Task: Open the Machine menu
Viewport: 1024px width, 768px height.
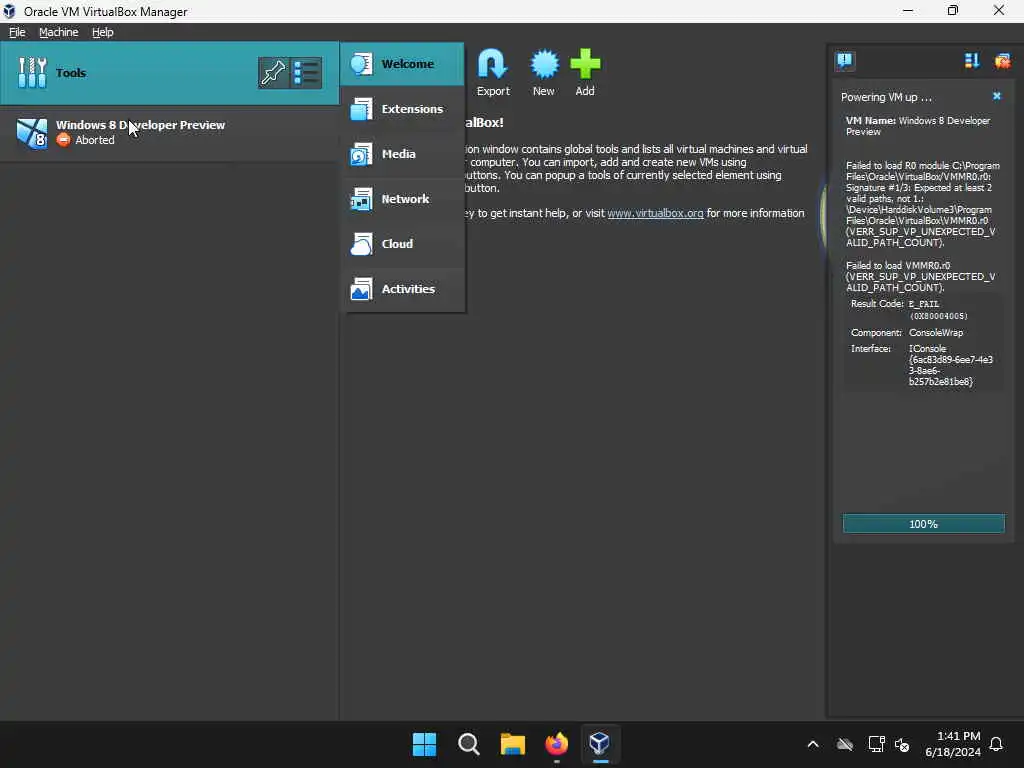Action: coord(59,32)
